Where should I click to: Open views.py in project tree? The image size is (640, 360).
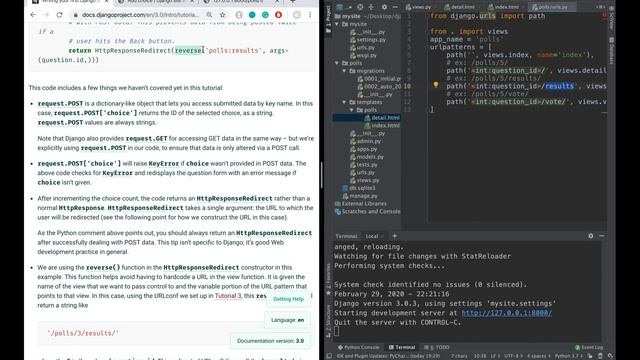[365, 180]
